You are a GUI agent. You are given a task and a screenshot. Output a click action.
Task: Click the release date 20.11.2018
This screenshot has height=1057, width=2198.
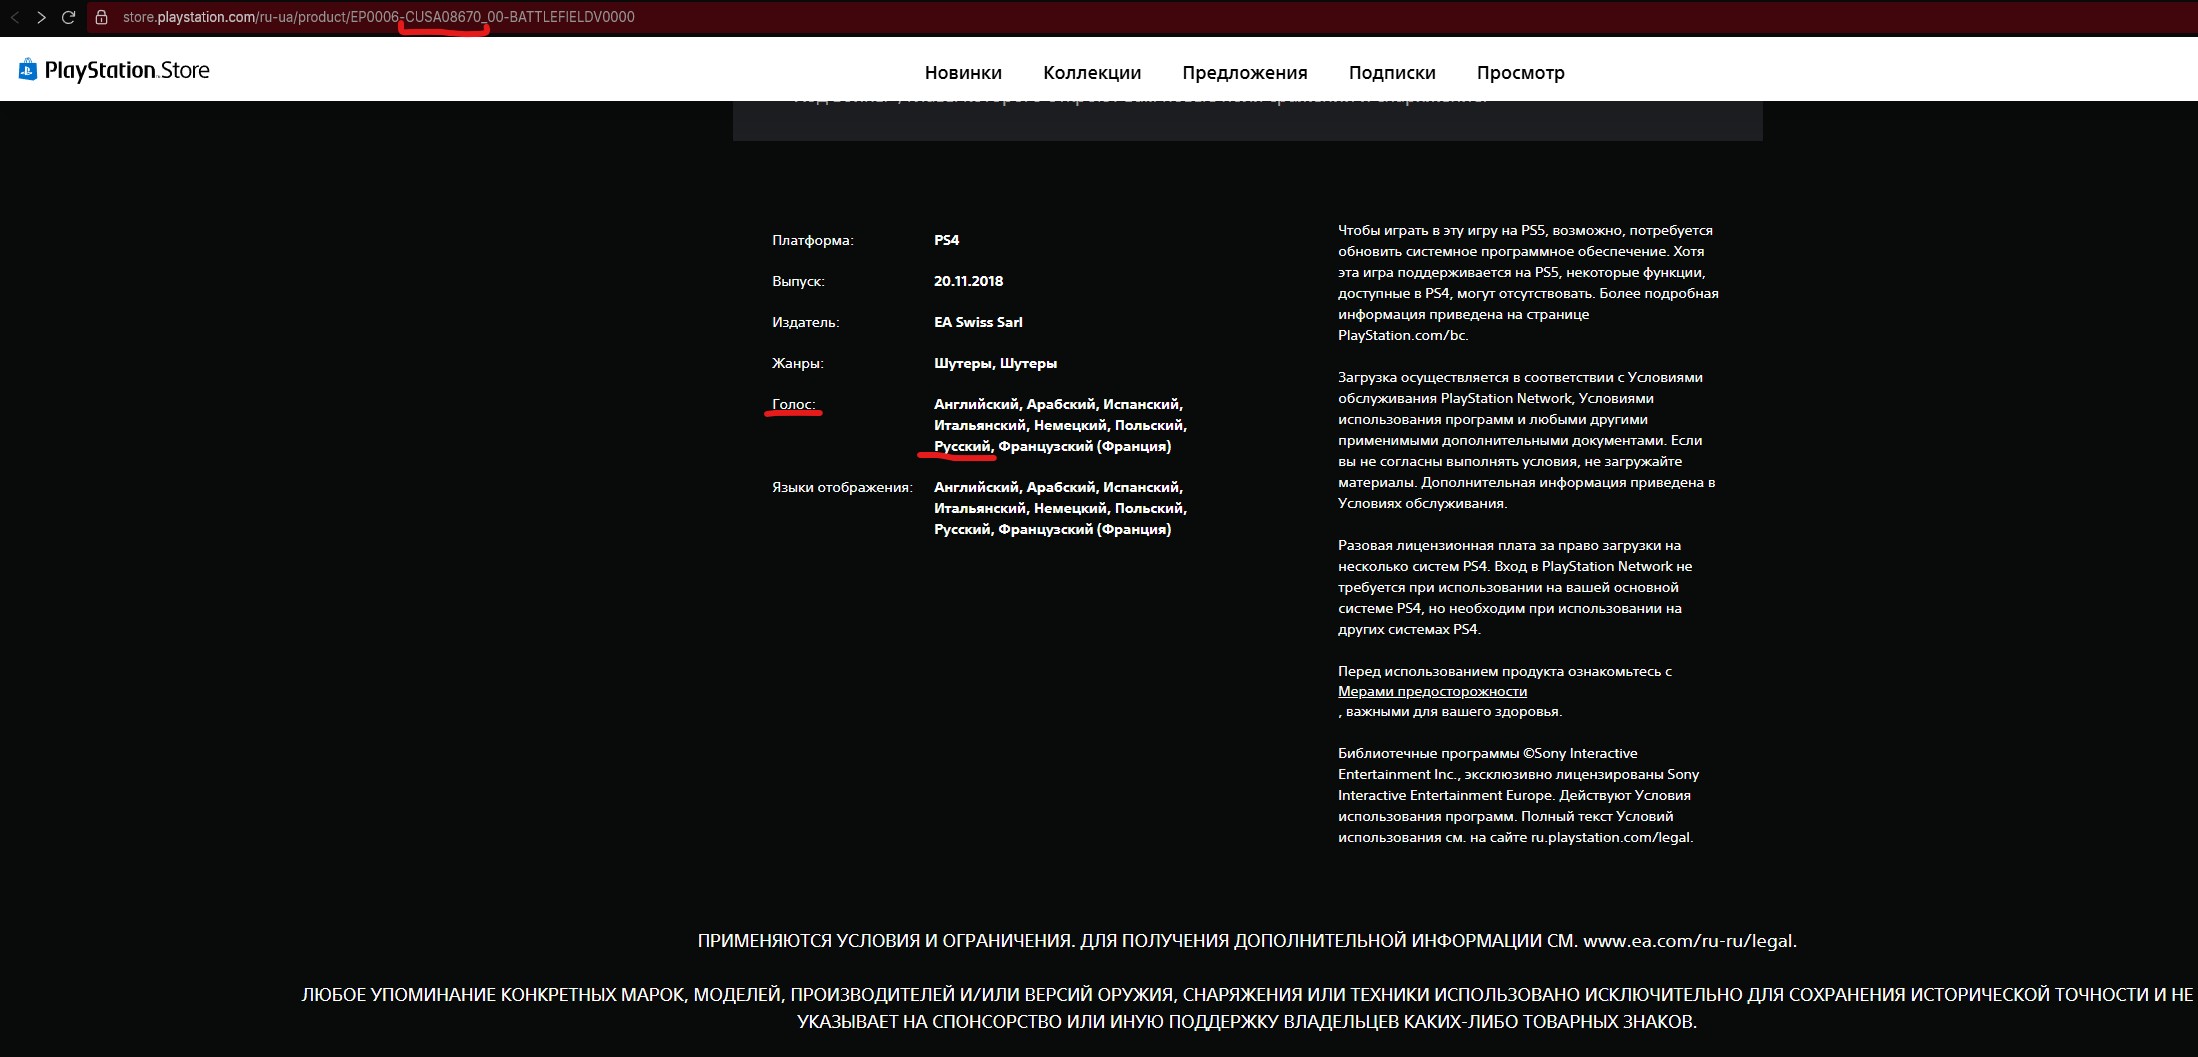[x=968, y=281]
